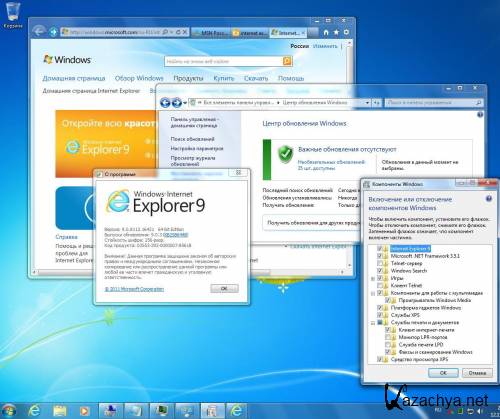Collapse Службы печати и документов node

tap(373, 323)
